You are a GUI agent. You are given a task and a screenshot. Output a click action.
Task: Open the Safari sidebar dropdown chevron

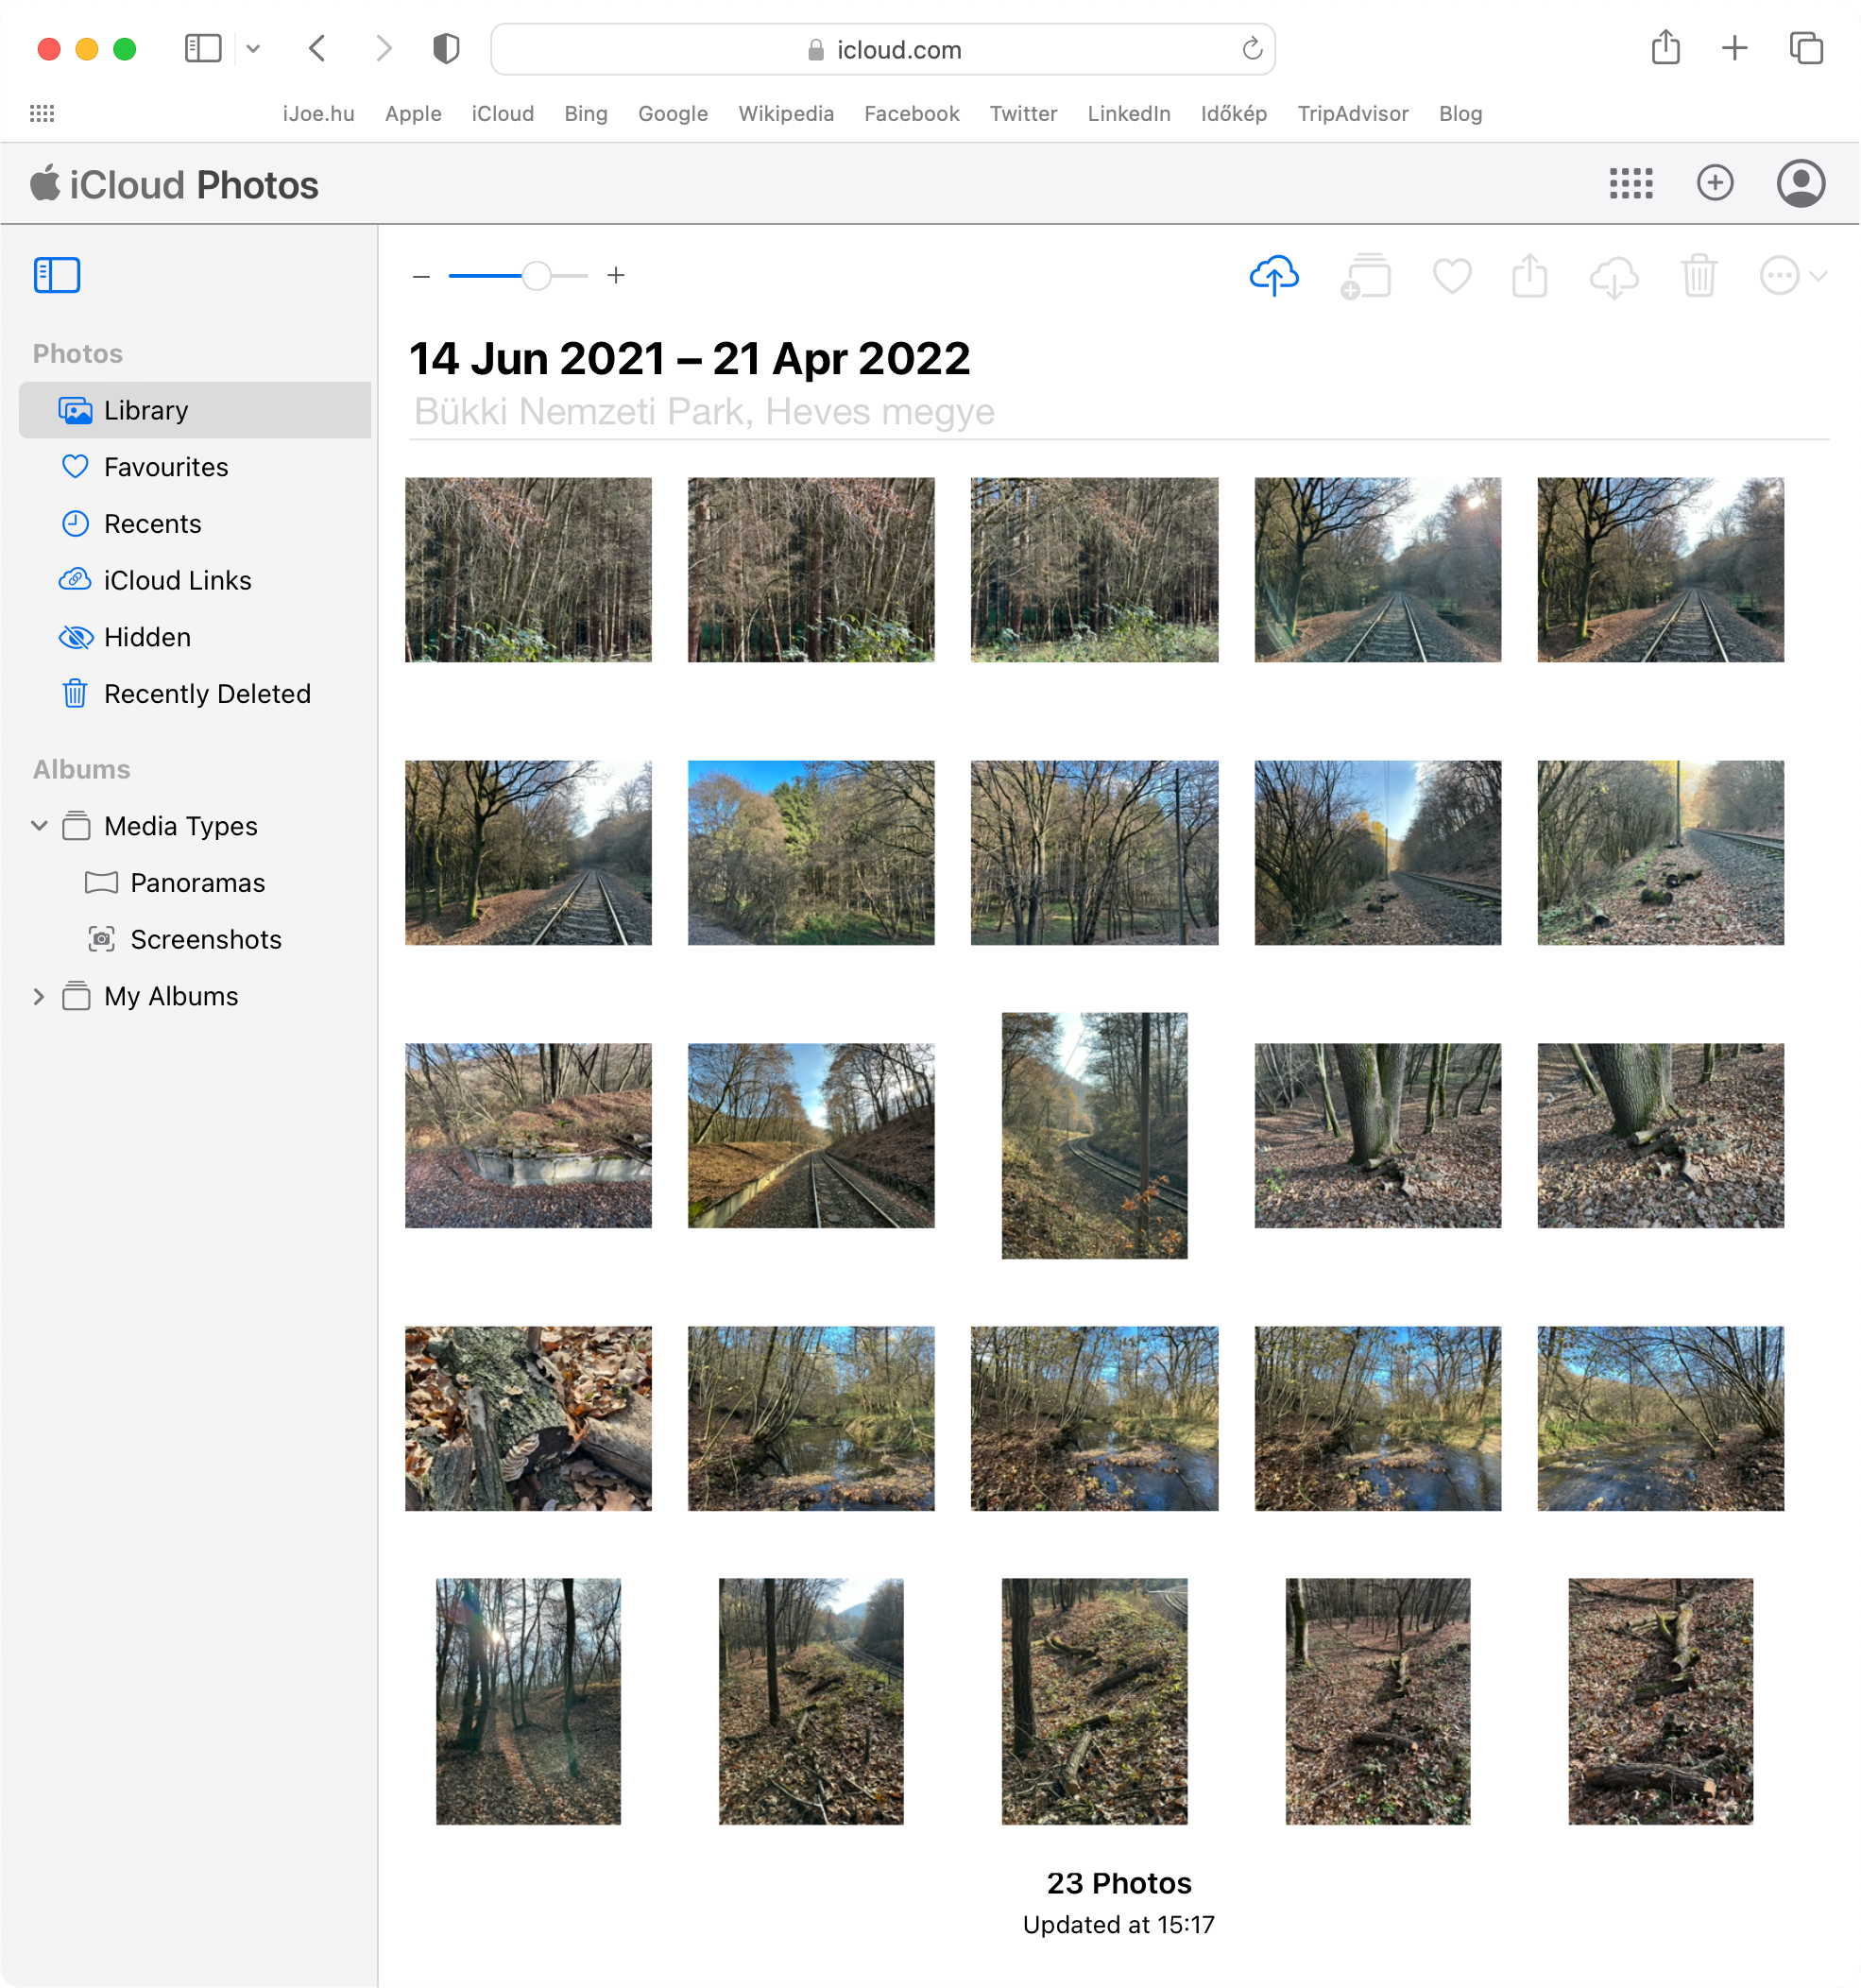pos(253,49)
